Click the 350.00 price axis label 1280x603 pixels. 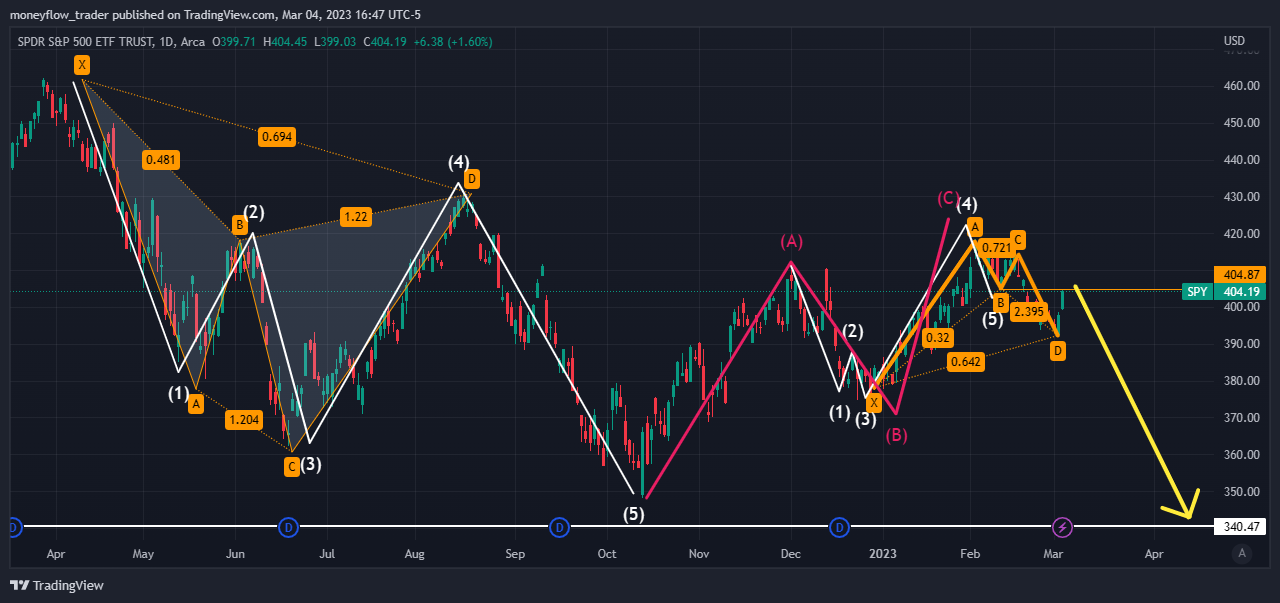(x=1240, y=492)
